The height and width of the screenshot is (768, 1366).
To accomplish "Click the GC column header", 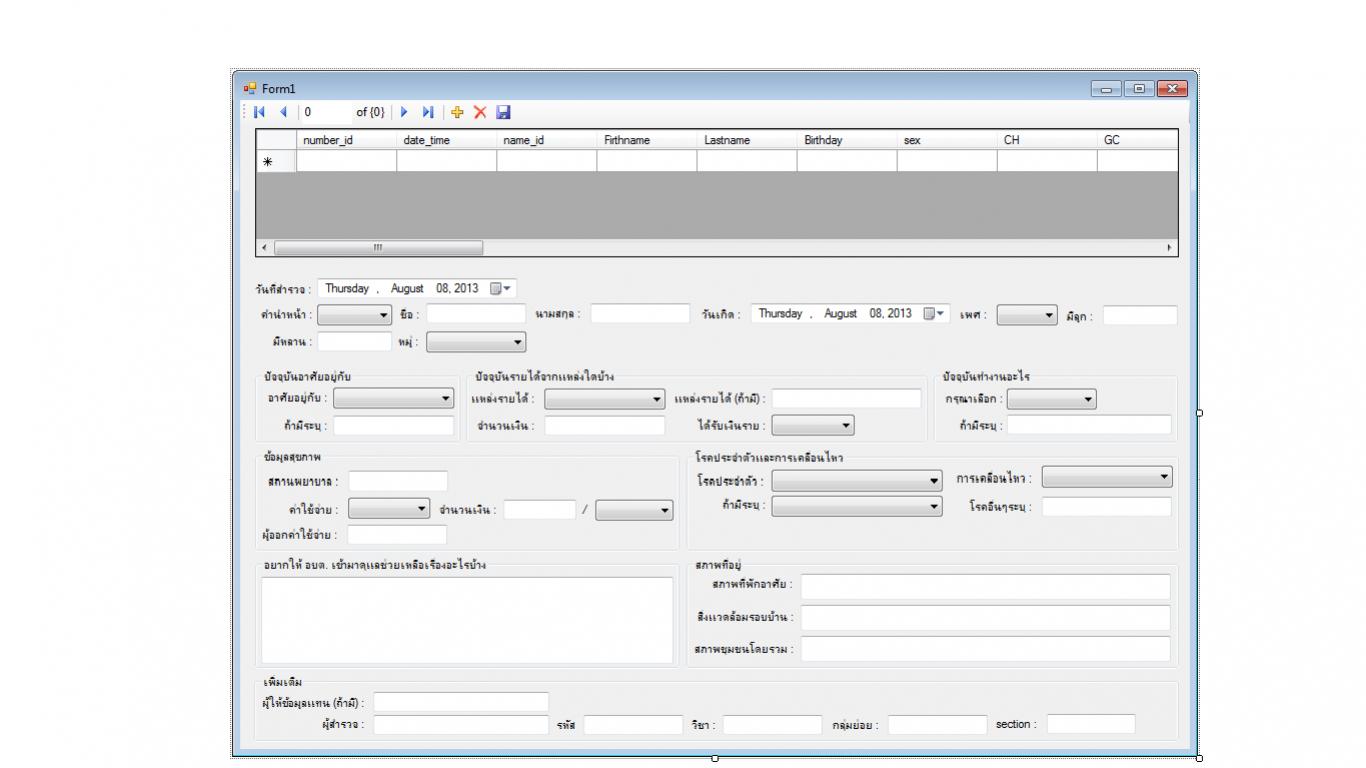I will pos(1137,140).
